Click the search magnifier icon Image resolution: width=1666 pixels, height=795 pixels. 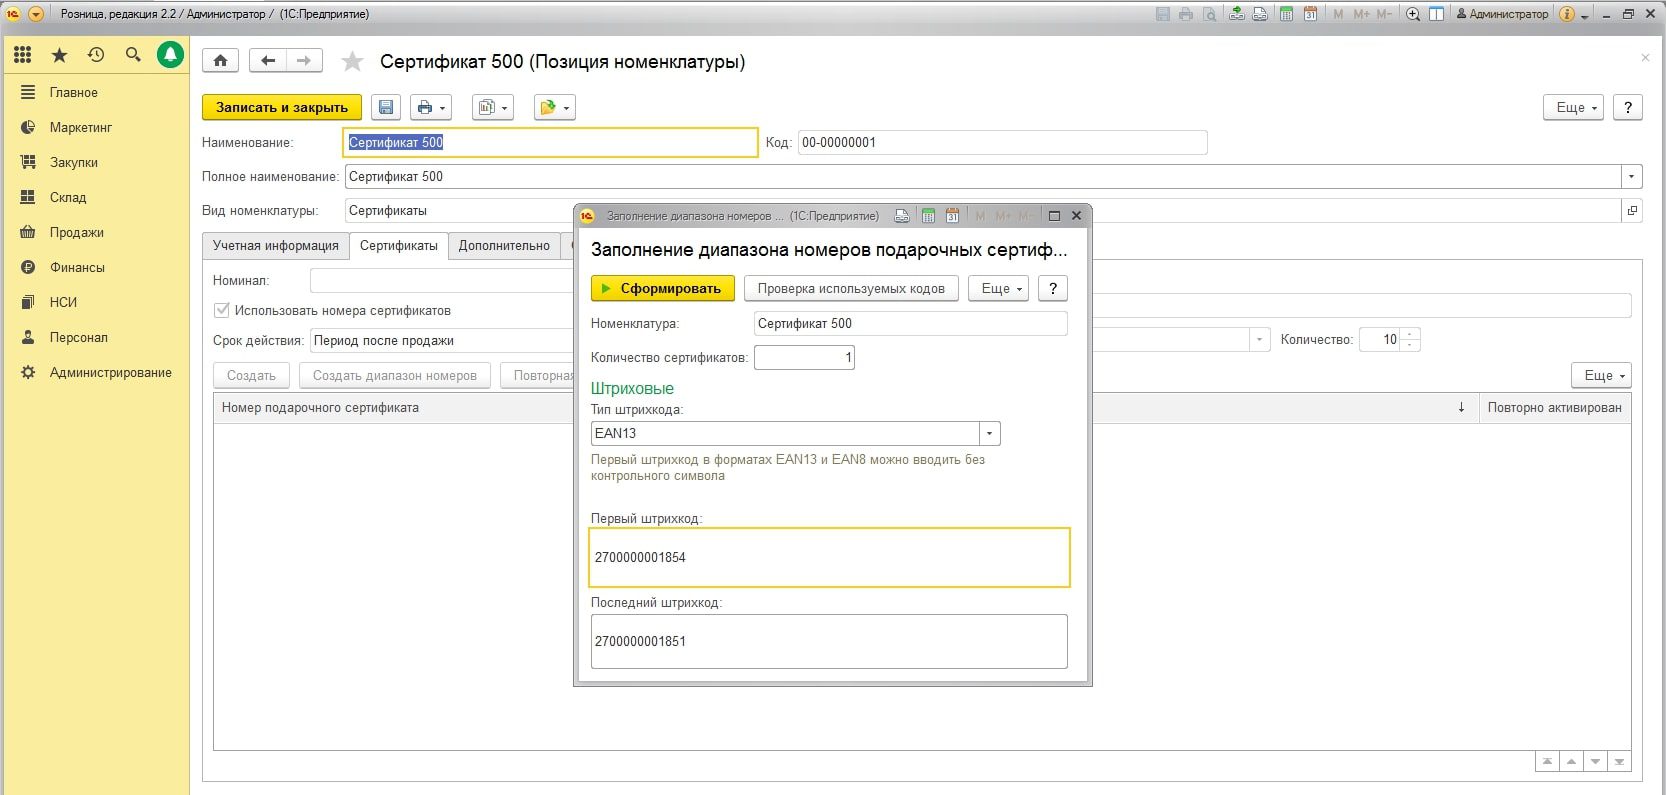[x=133, y=55]
